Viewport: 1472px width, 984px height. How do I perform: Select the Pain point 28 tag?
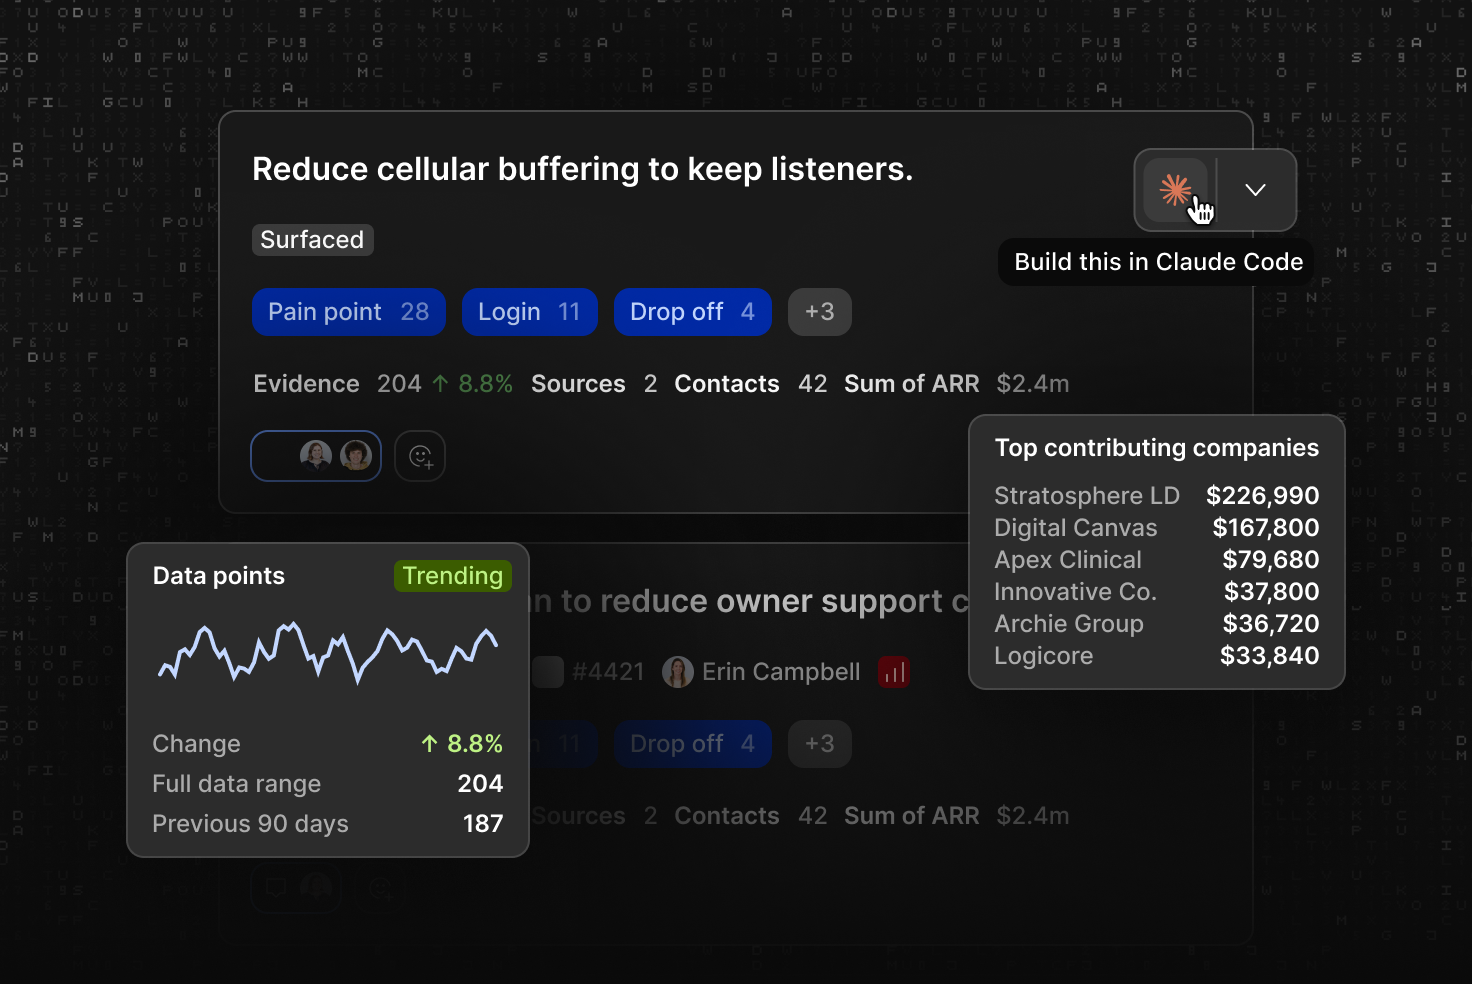[349, 312]
